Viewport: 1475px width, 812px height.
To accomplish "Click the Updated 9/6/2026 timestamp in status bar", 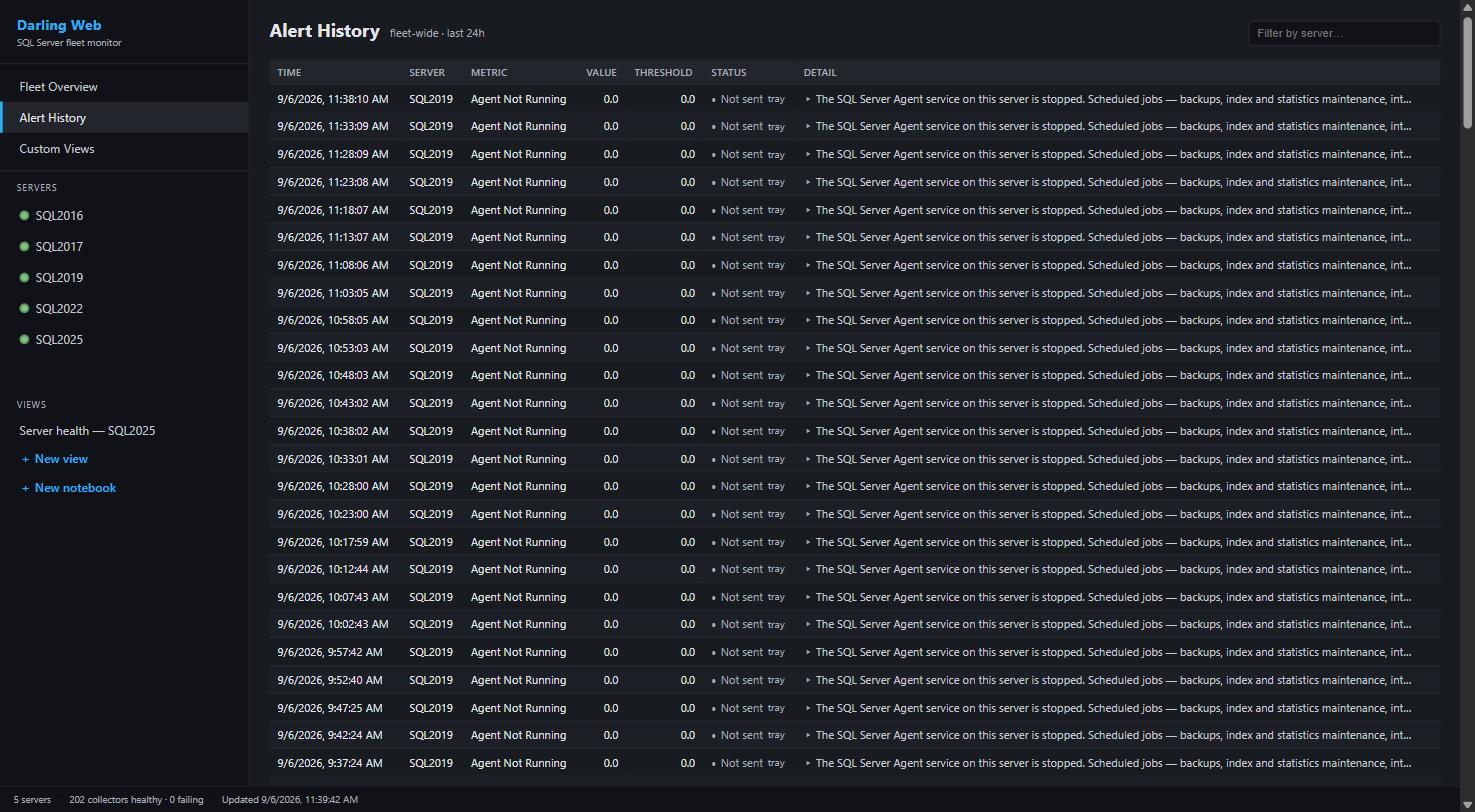I will (290, 800).
